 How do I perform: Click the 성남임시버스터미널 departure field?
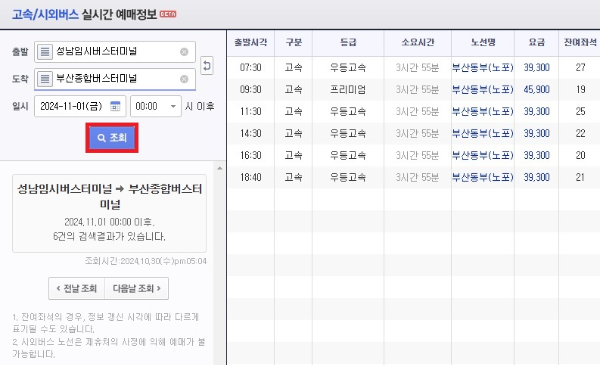pyautogui.click(x=115, y=52)
